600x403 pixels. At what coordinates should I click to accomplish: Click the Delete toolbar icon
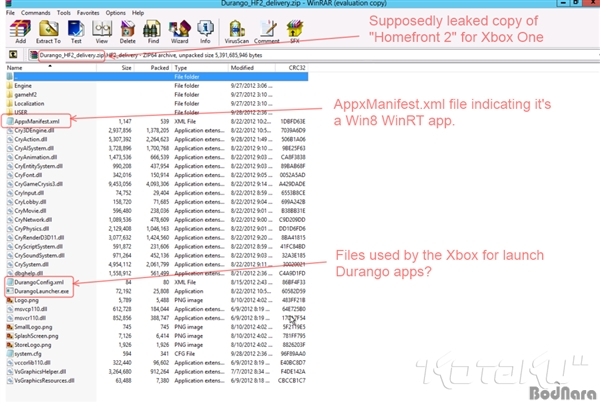click(127, 32)
